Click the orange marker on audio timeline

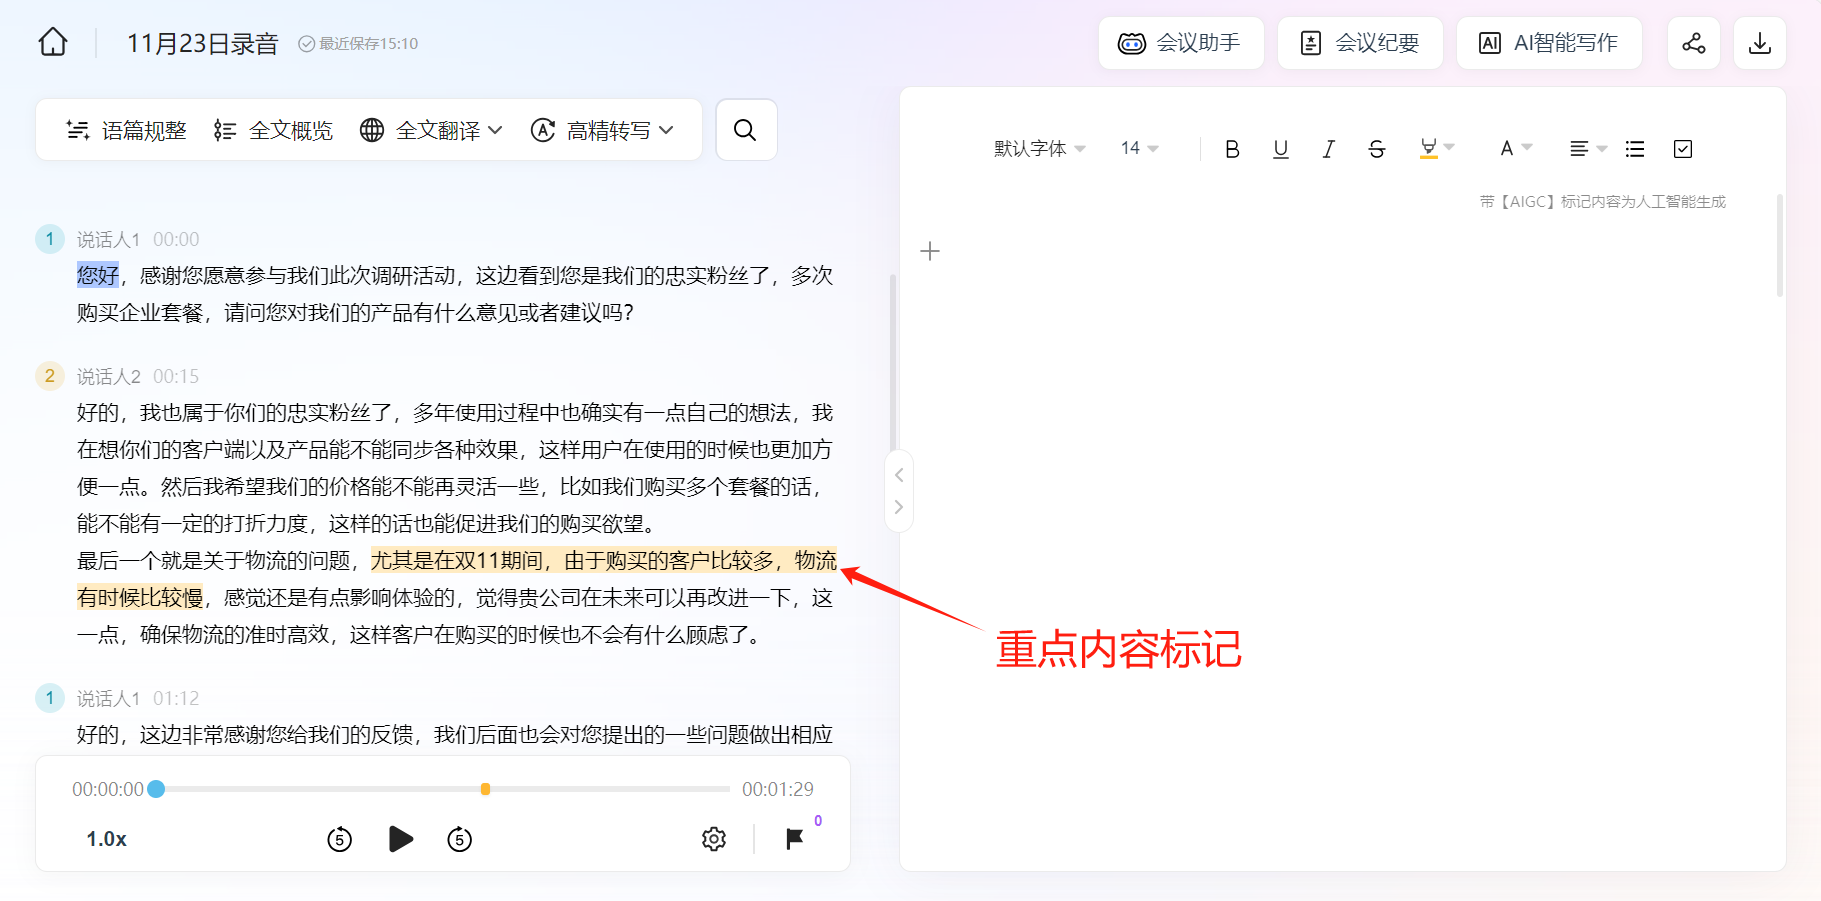coord(485,789)
